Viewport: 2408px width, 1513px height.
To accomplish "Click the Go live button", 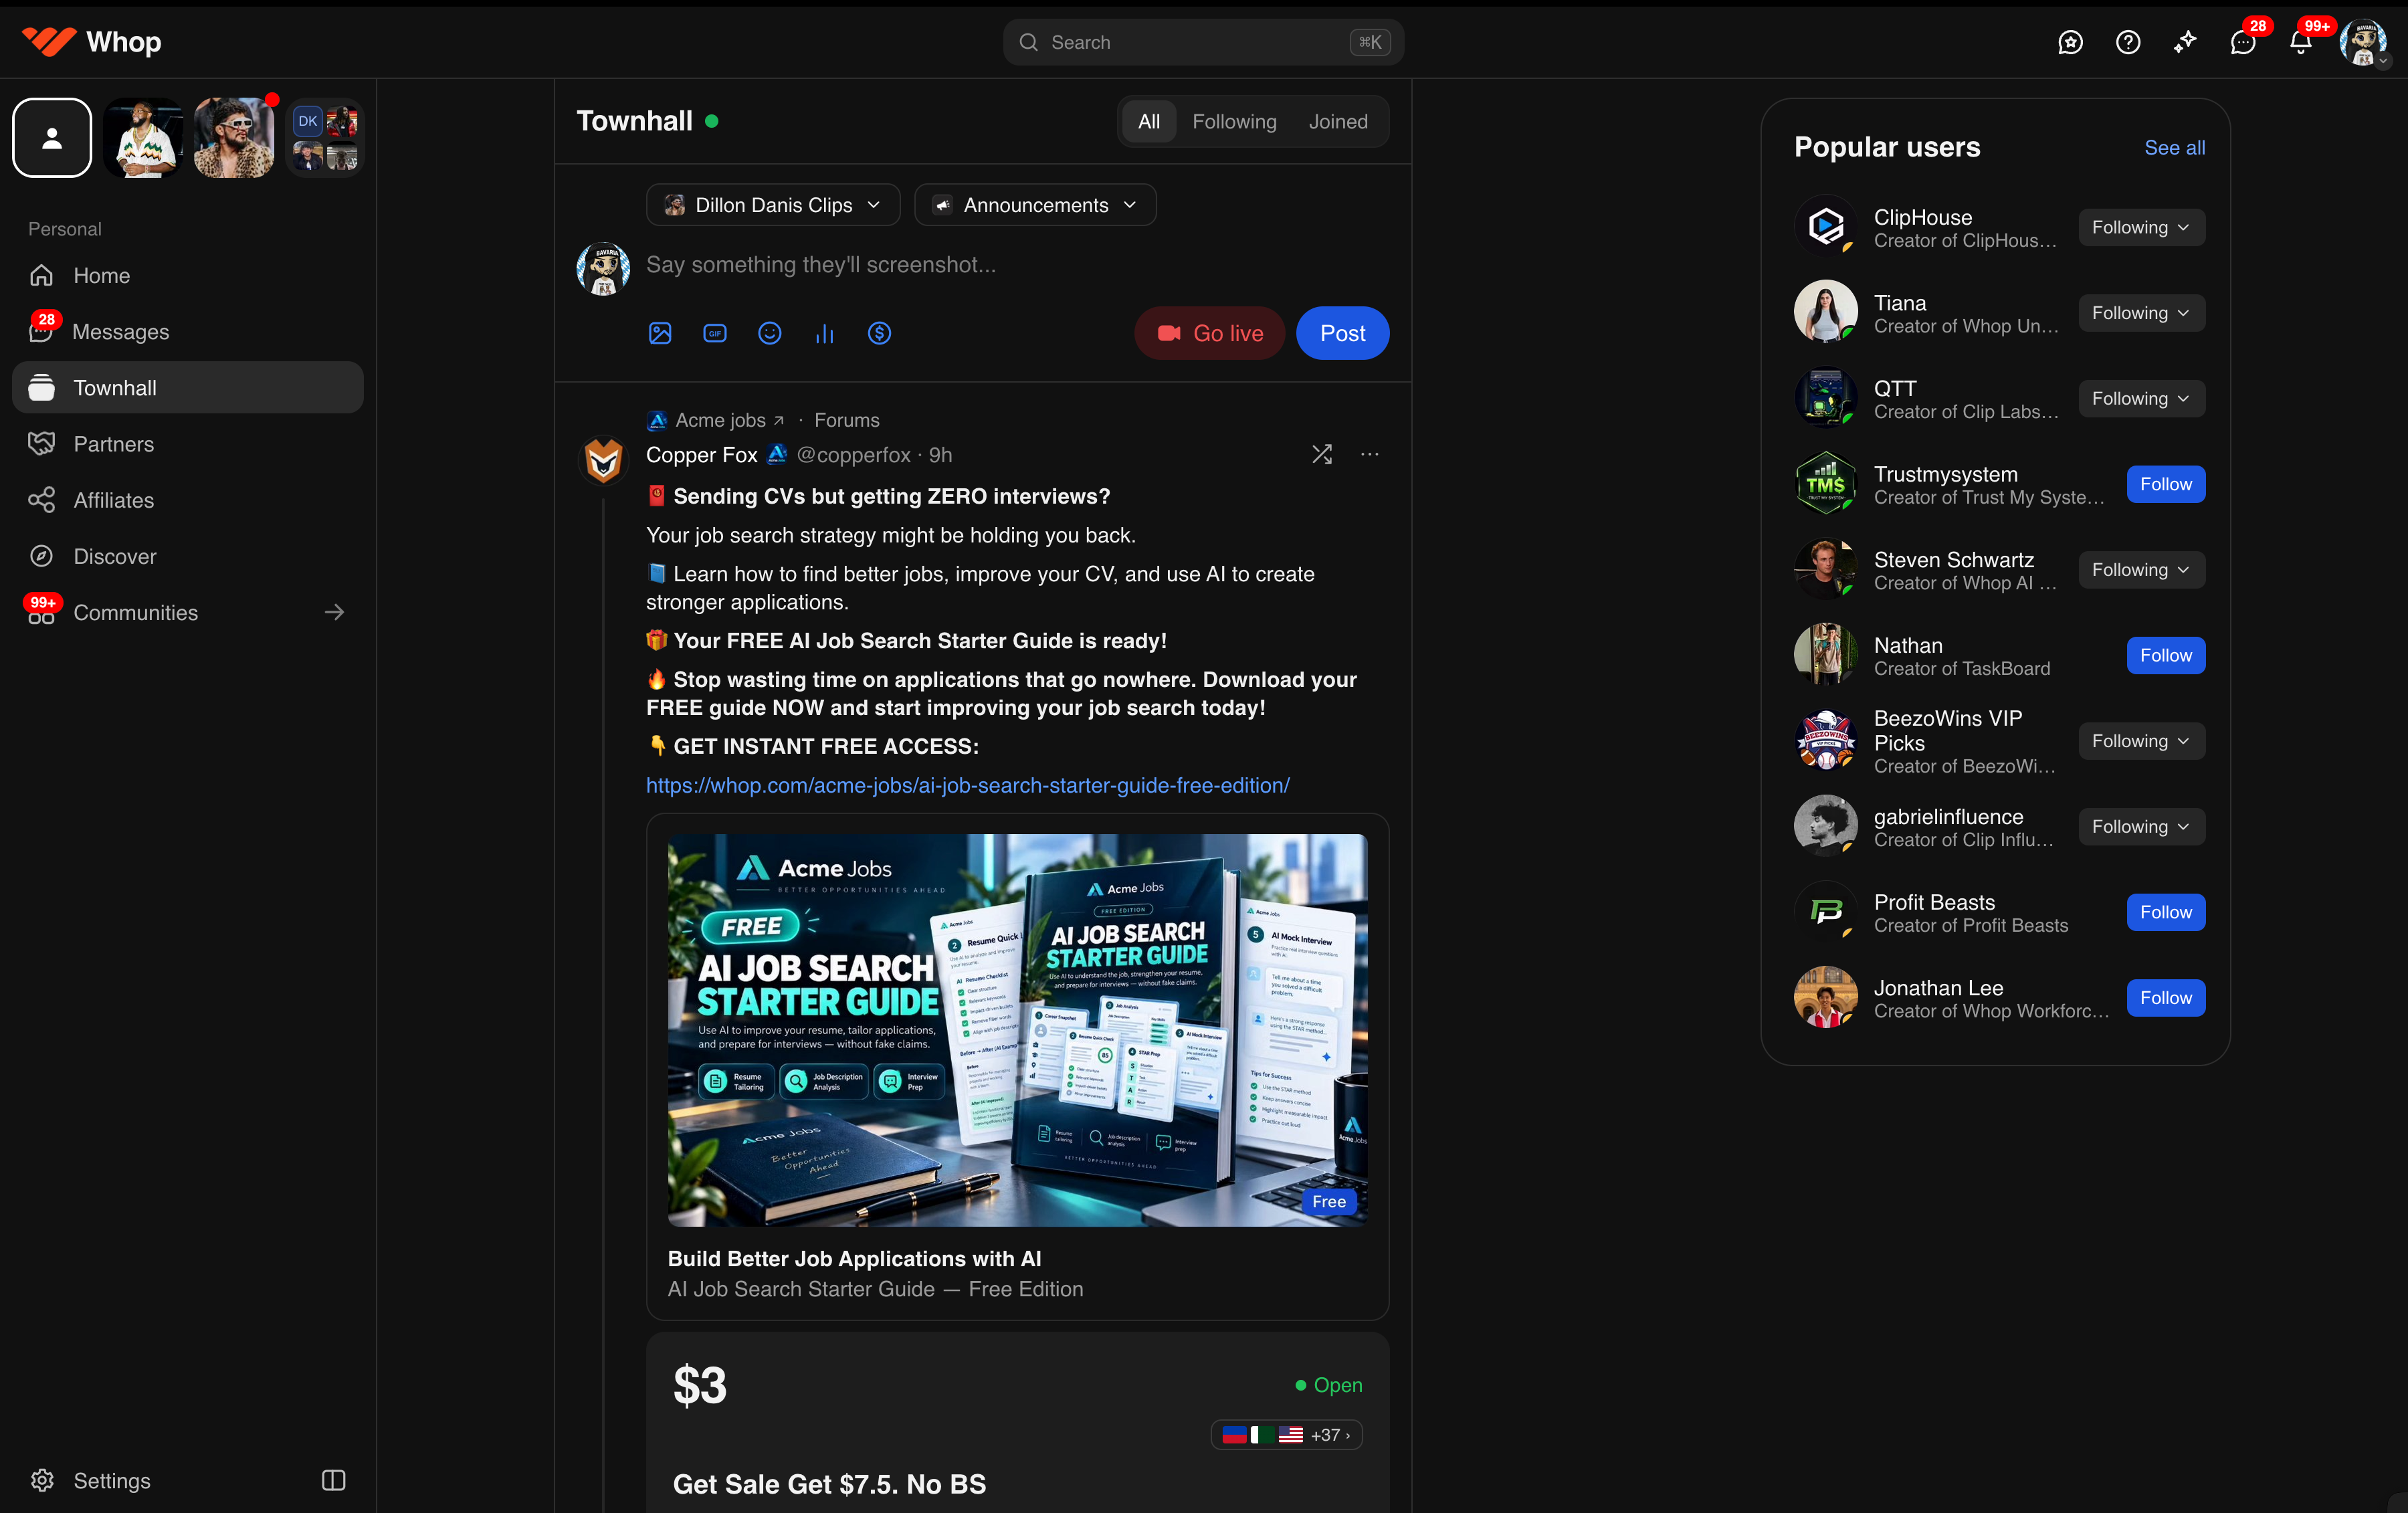I will [x=1209, y=333].
